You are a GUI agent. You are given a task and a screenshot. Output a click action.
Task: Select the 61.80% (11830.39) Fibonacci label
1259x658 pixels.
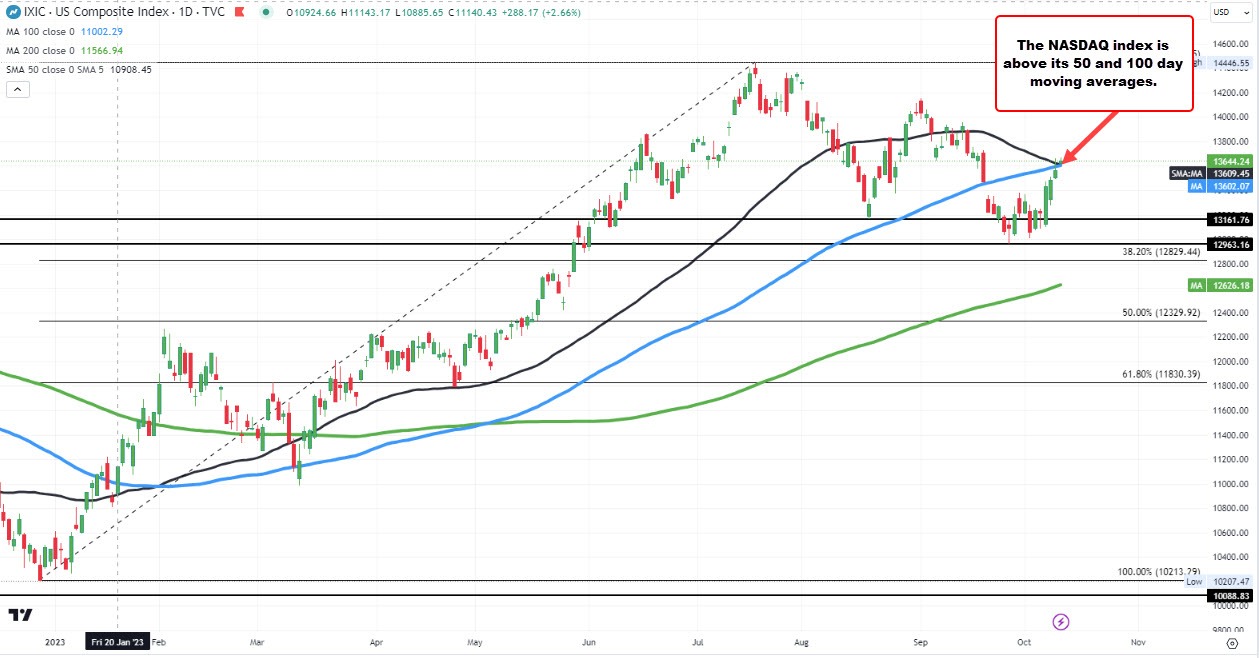(x=1160, y=374)
